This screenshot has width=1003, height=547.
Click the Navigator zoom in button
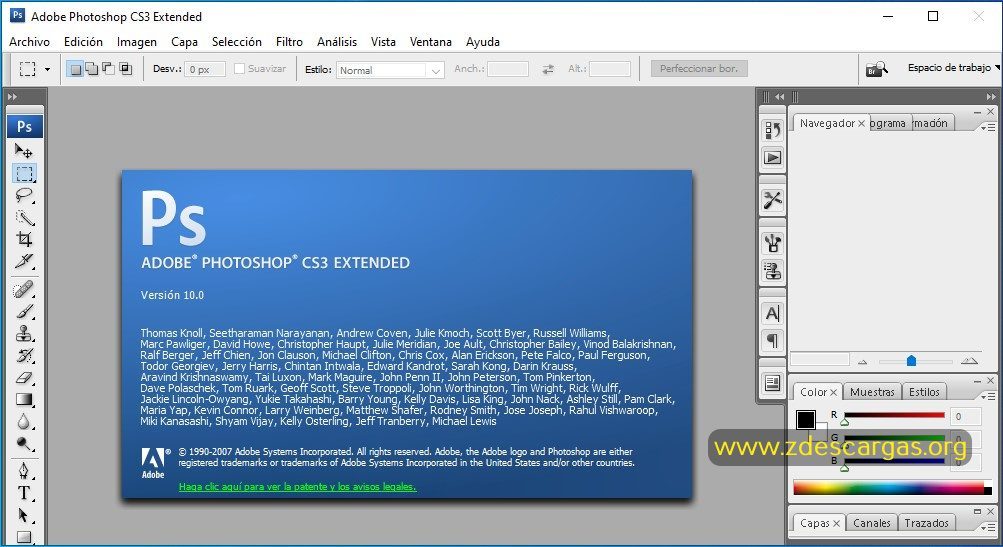coord(969,361)
